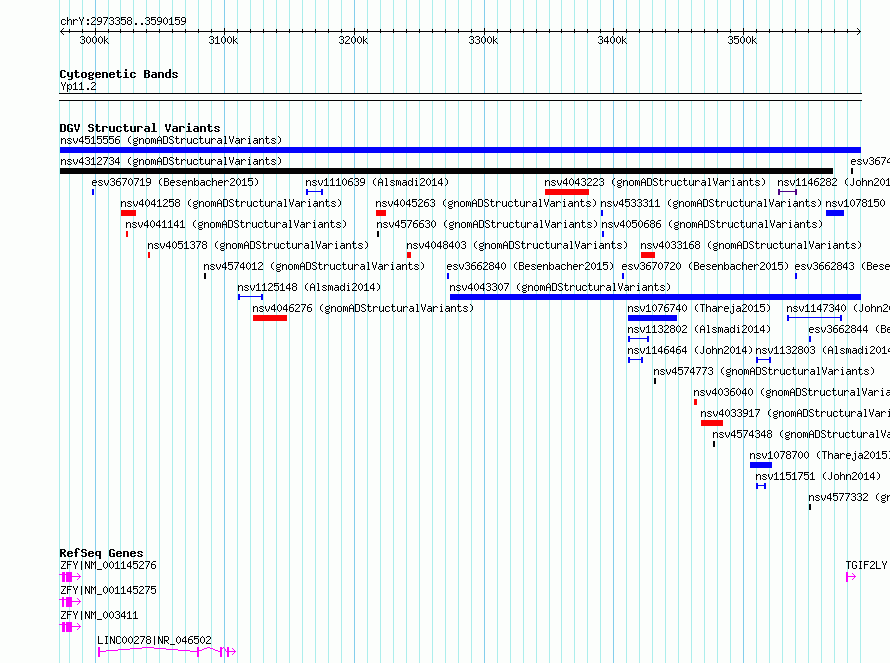
Task: Open the nsv4043223 red variant feature
Action: 566,192
